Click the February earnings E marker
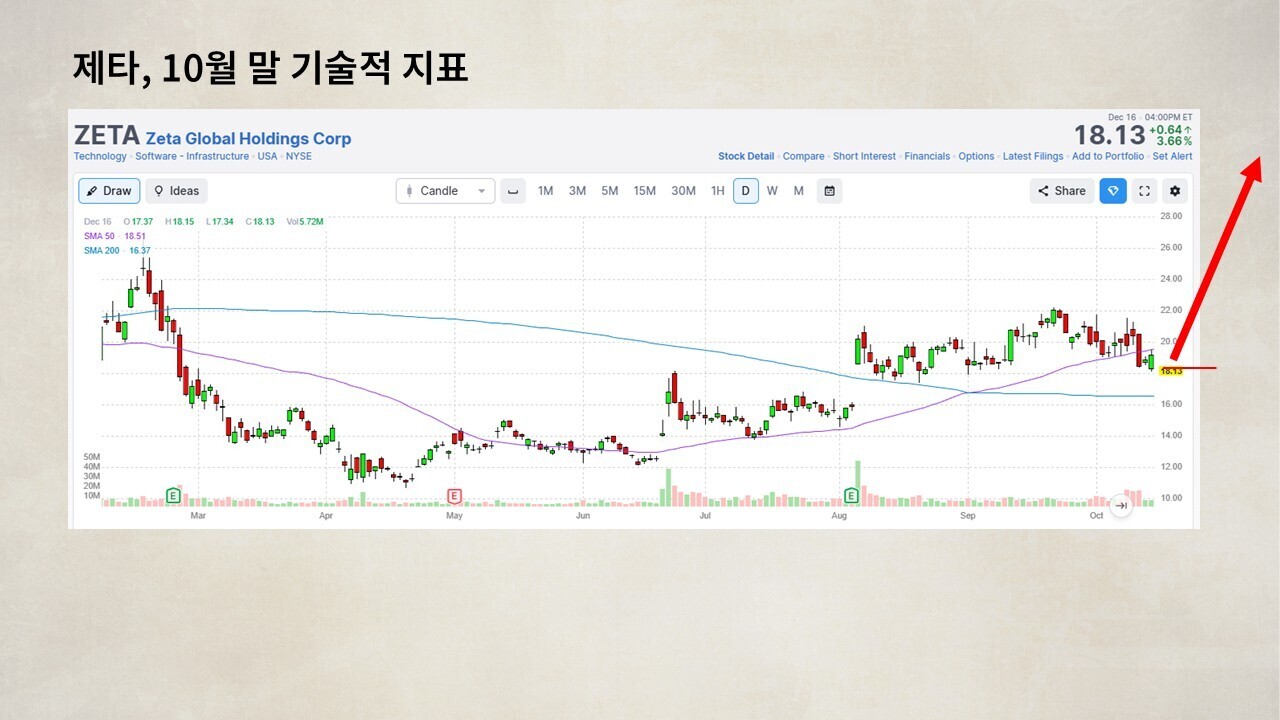The width and height of the screenshot is (1280, 720). (173, 495)
